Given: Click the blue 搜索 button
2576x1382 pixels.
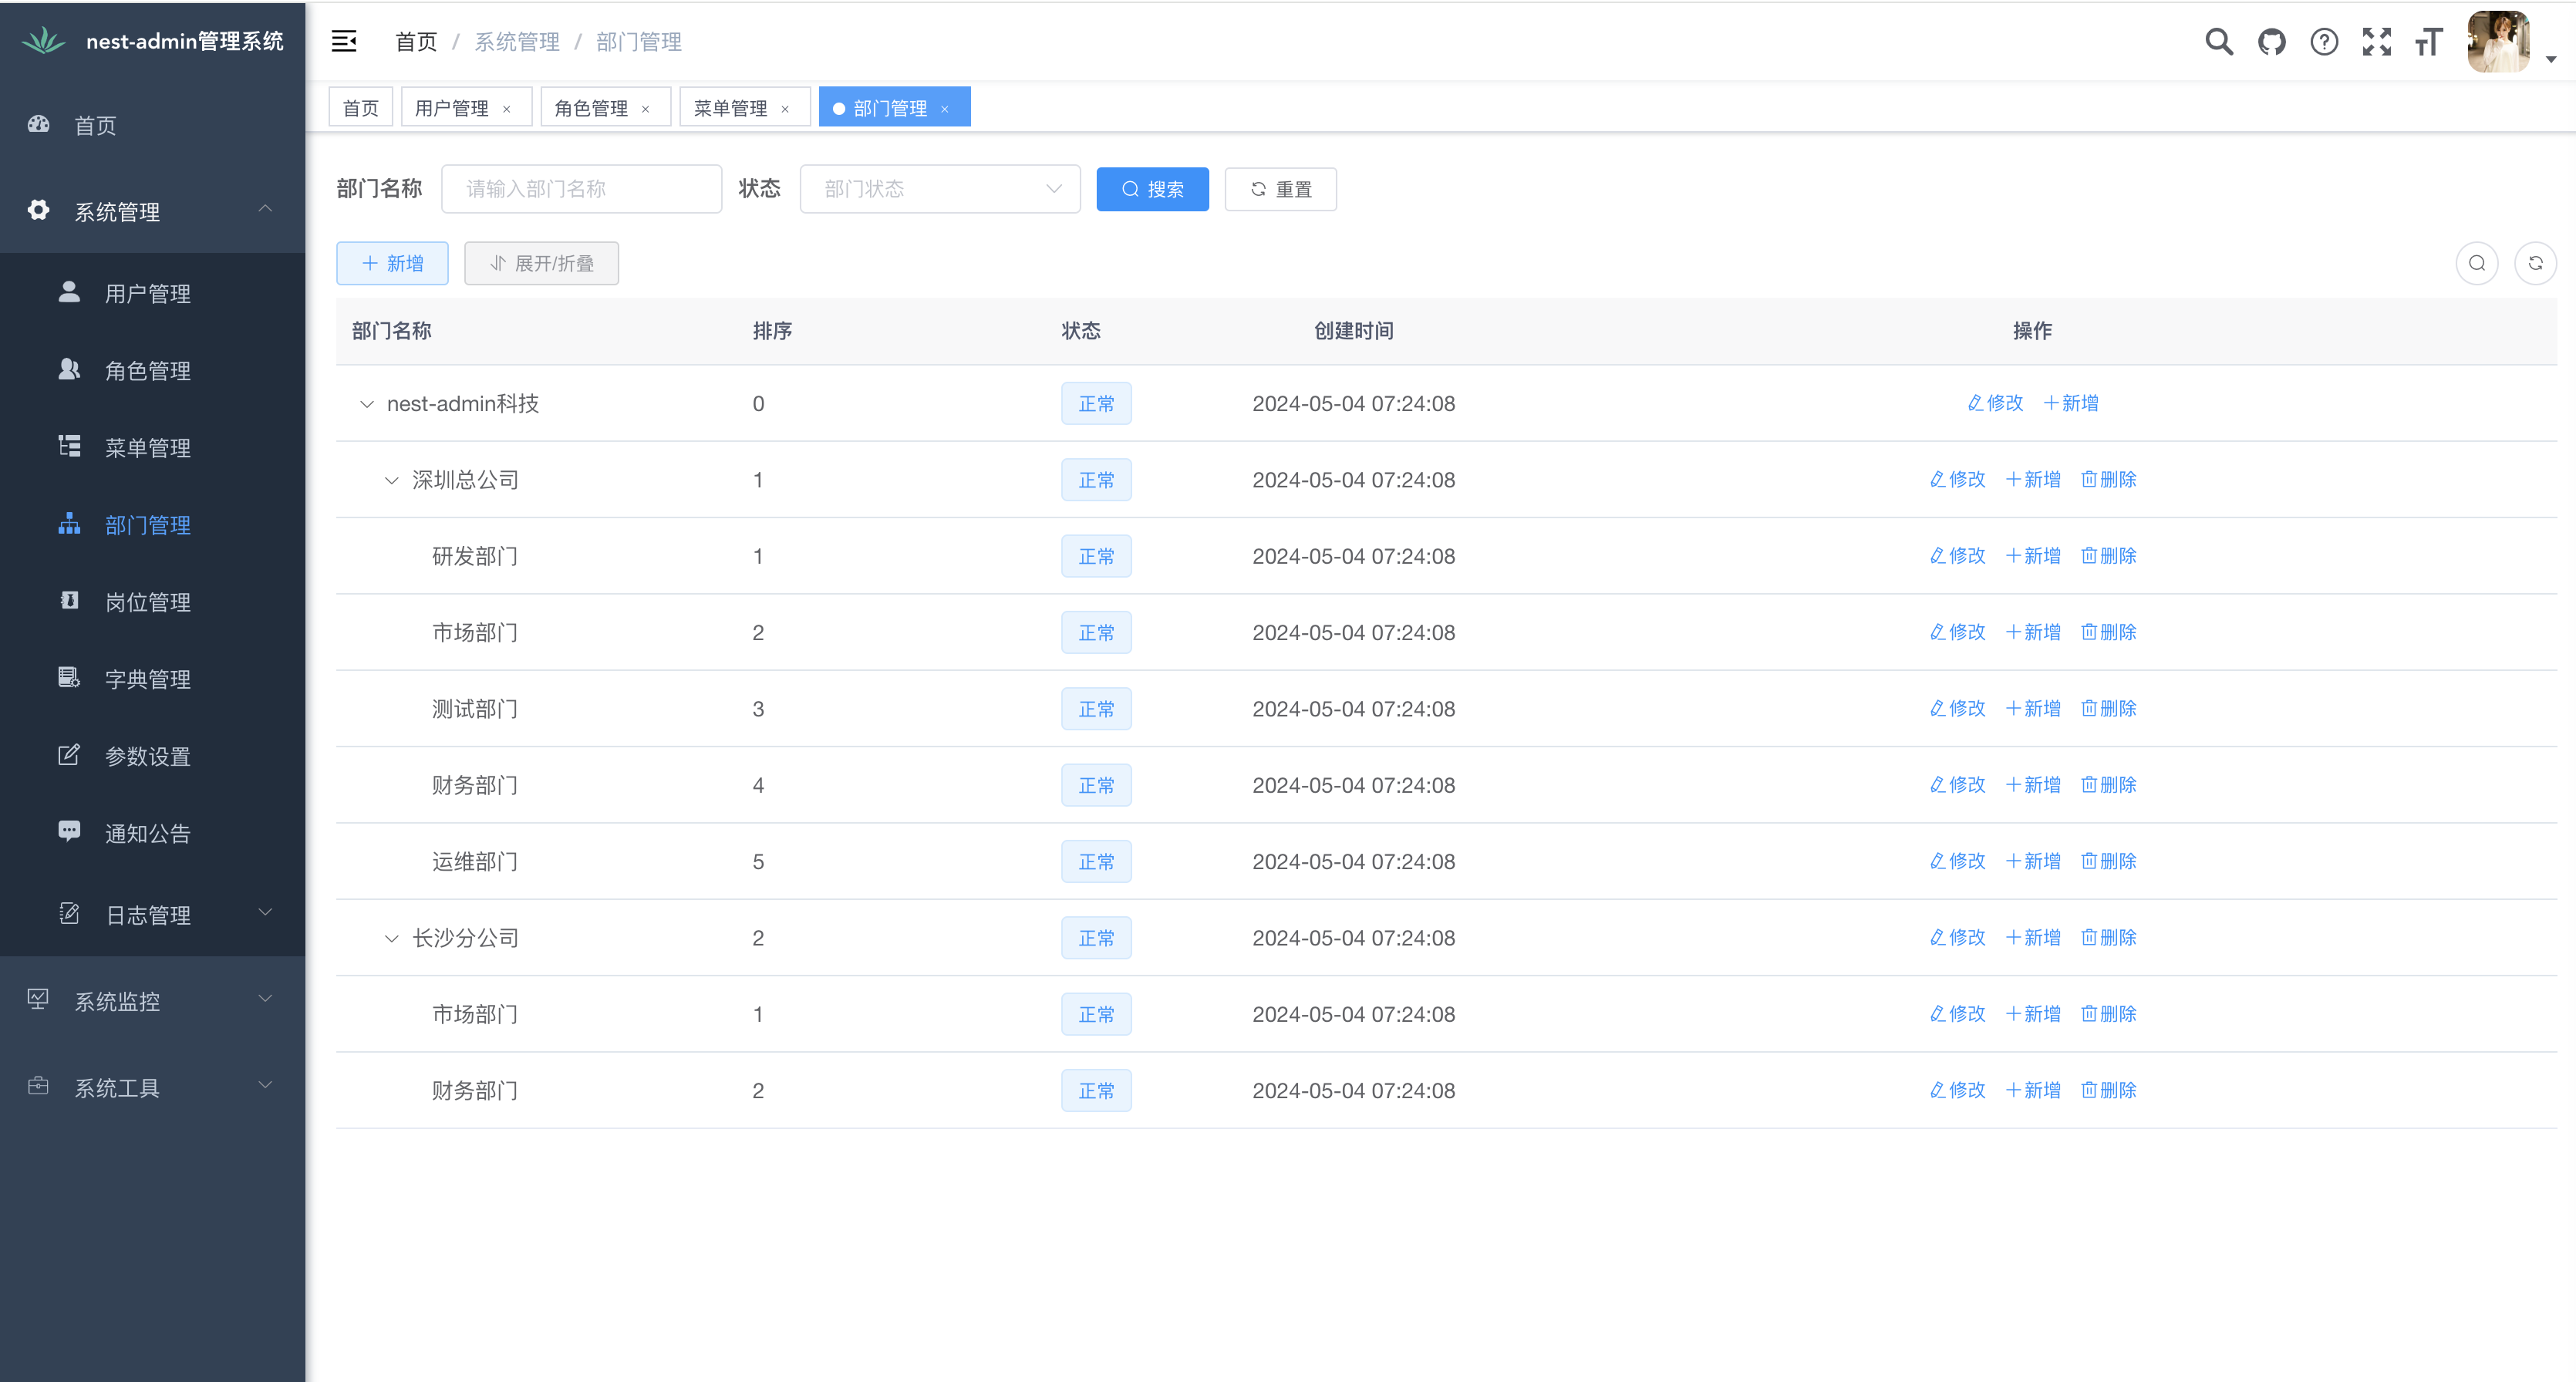Looking at the screenshot, I should (1152, 189).
